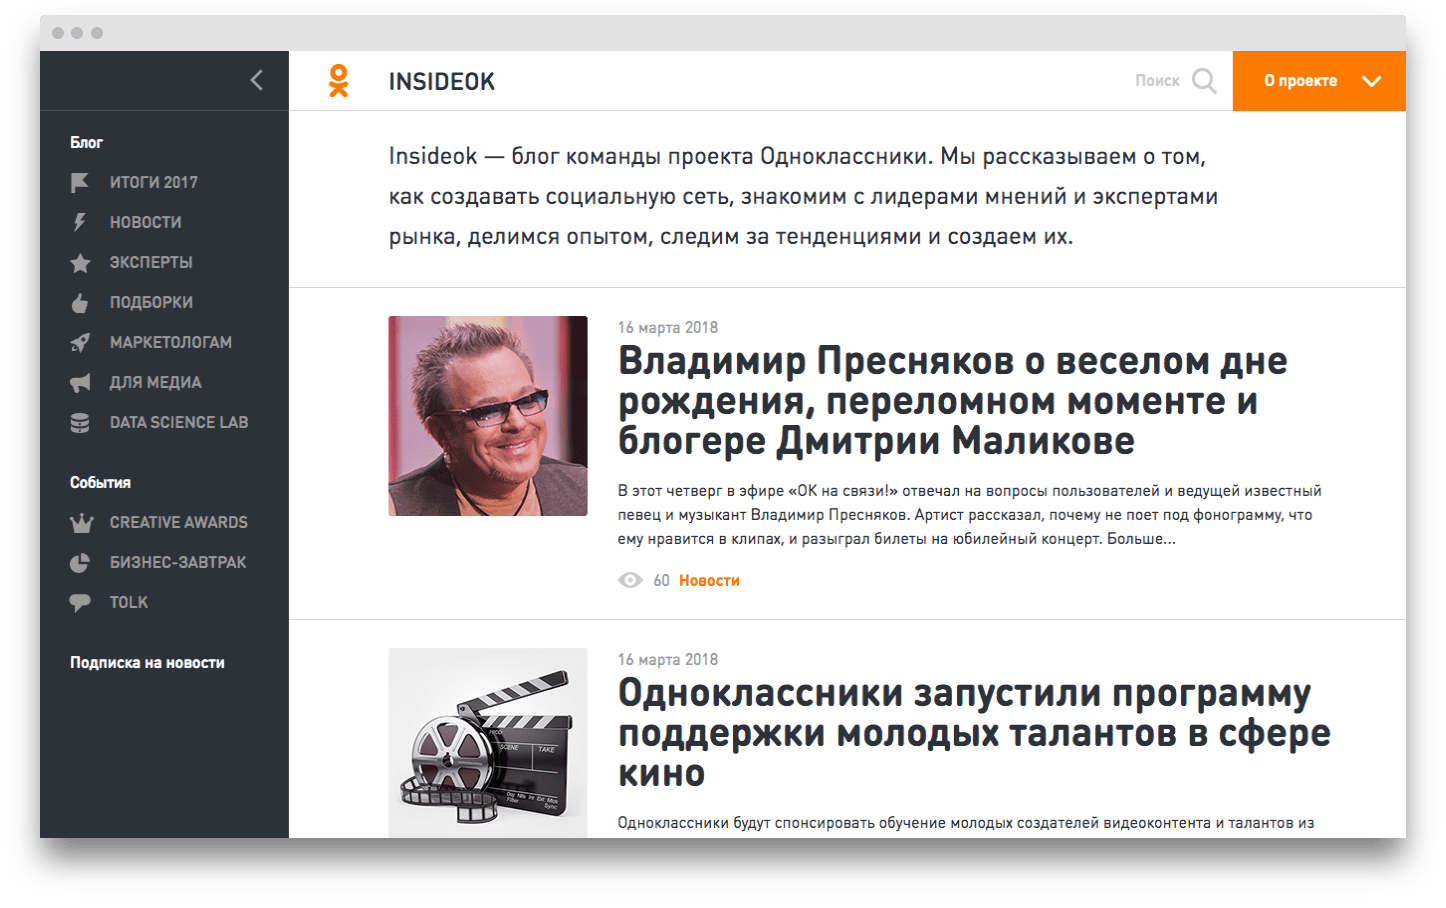Click the lightning icon beside НОВОСТИ
This screenshot has width=1446, height=908.
(80, 222)
